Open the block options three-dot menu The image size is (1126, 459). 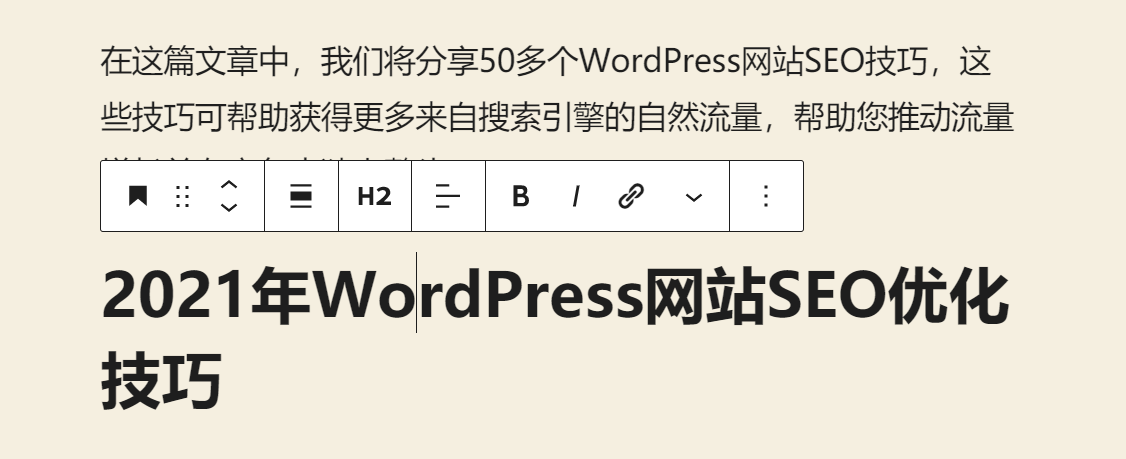[x=766, y=196]
